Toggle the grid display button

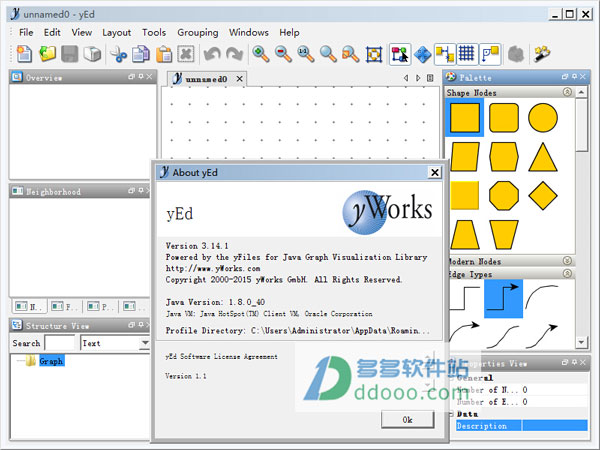467,54
